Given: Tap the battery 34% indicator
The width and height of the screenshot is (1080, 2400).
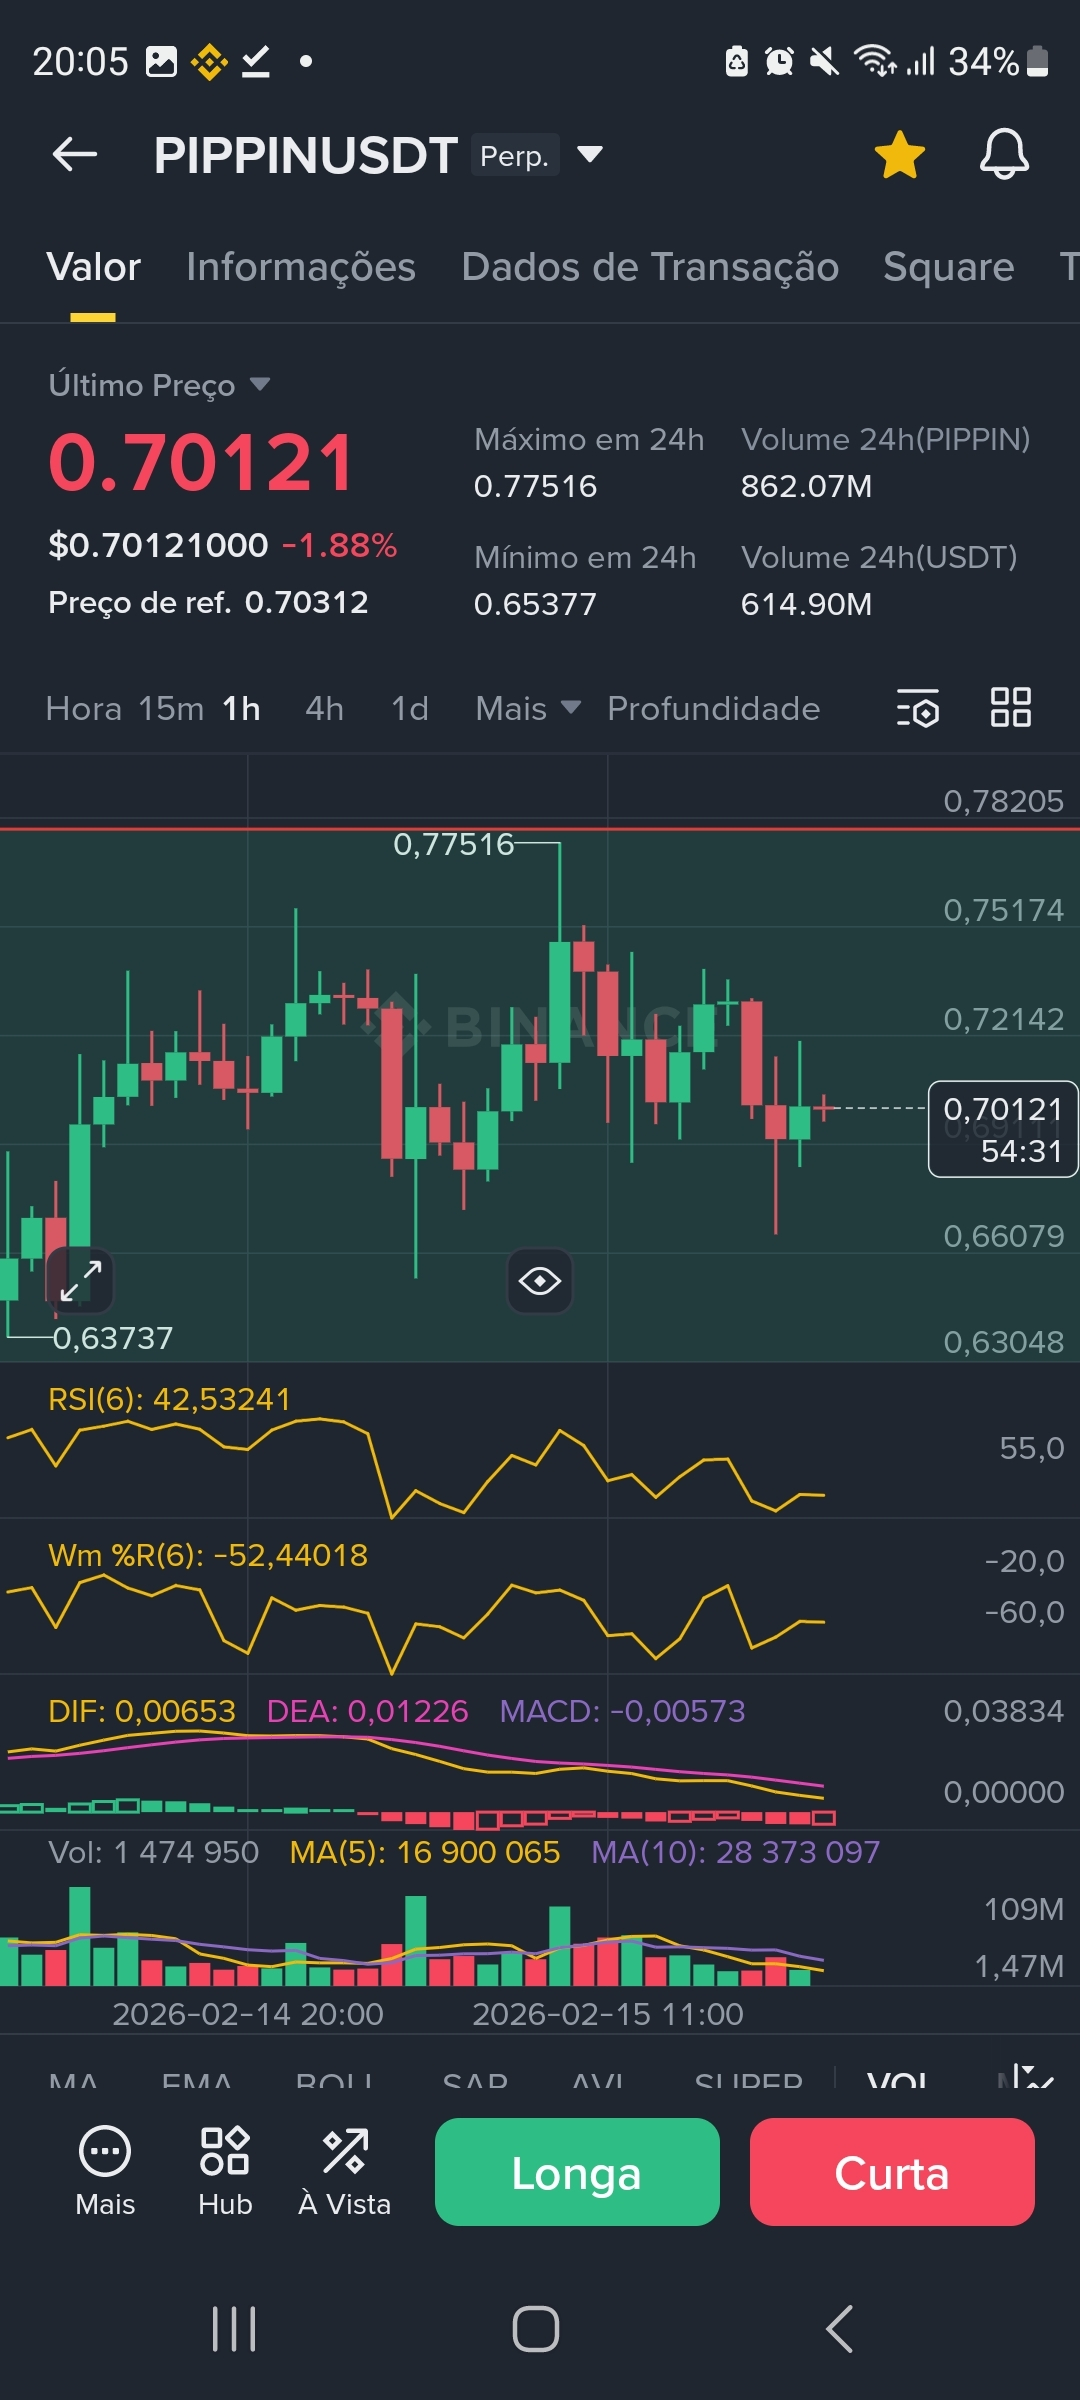Looking at the screenshot, I should tap(999, 62).
